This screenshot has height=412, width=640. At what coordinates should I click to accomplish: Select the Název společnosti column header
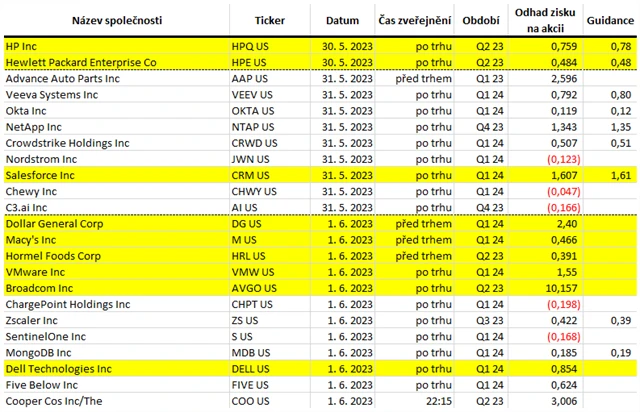[117, 20]
